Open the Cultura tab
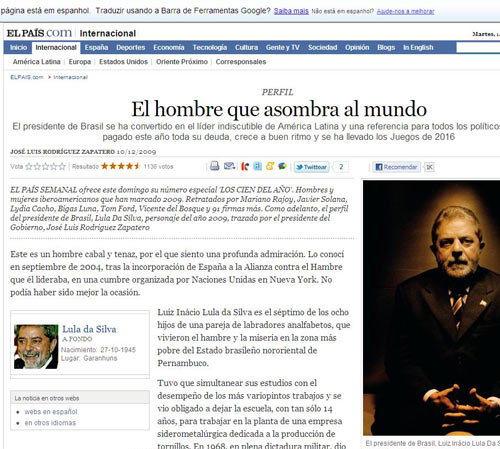The width and height of the screenshot is (500, 449). [x=246, y=48]
